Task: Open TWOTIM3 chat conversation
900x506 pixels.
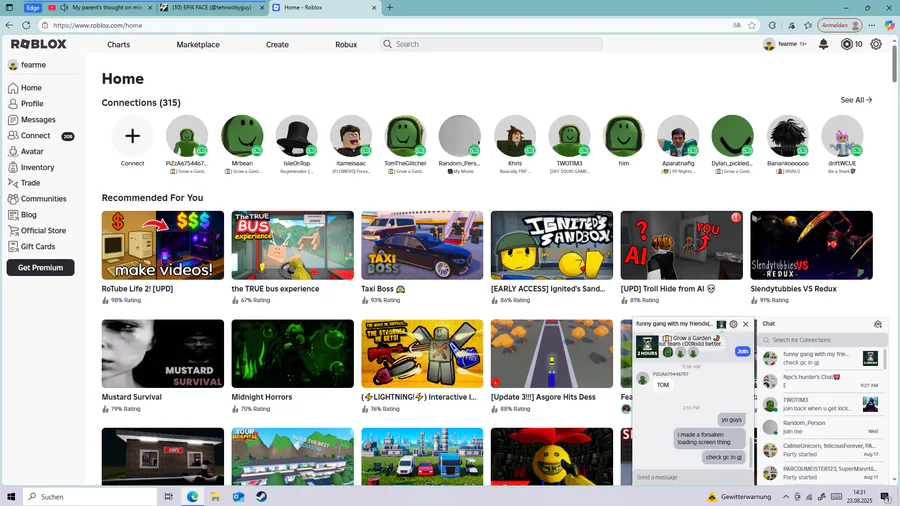Action: point(822,404)
